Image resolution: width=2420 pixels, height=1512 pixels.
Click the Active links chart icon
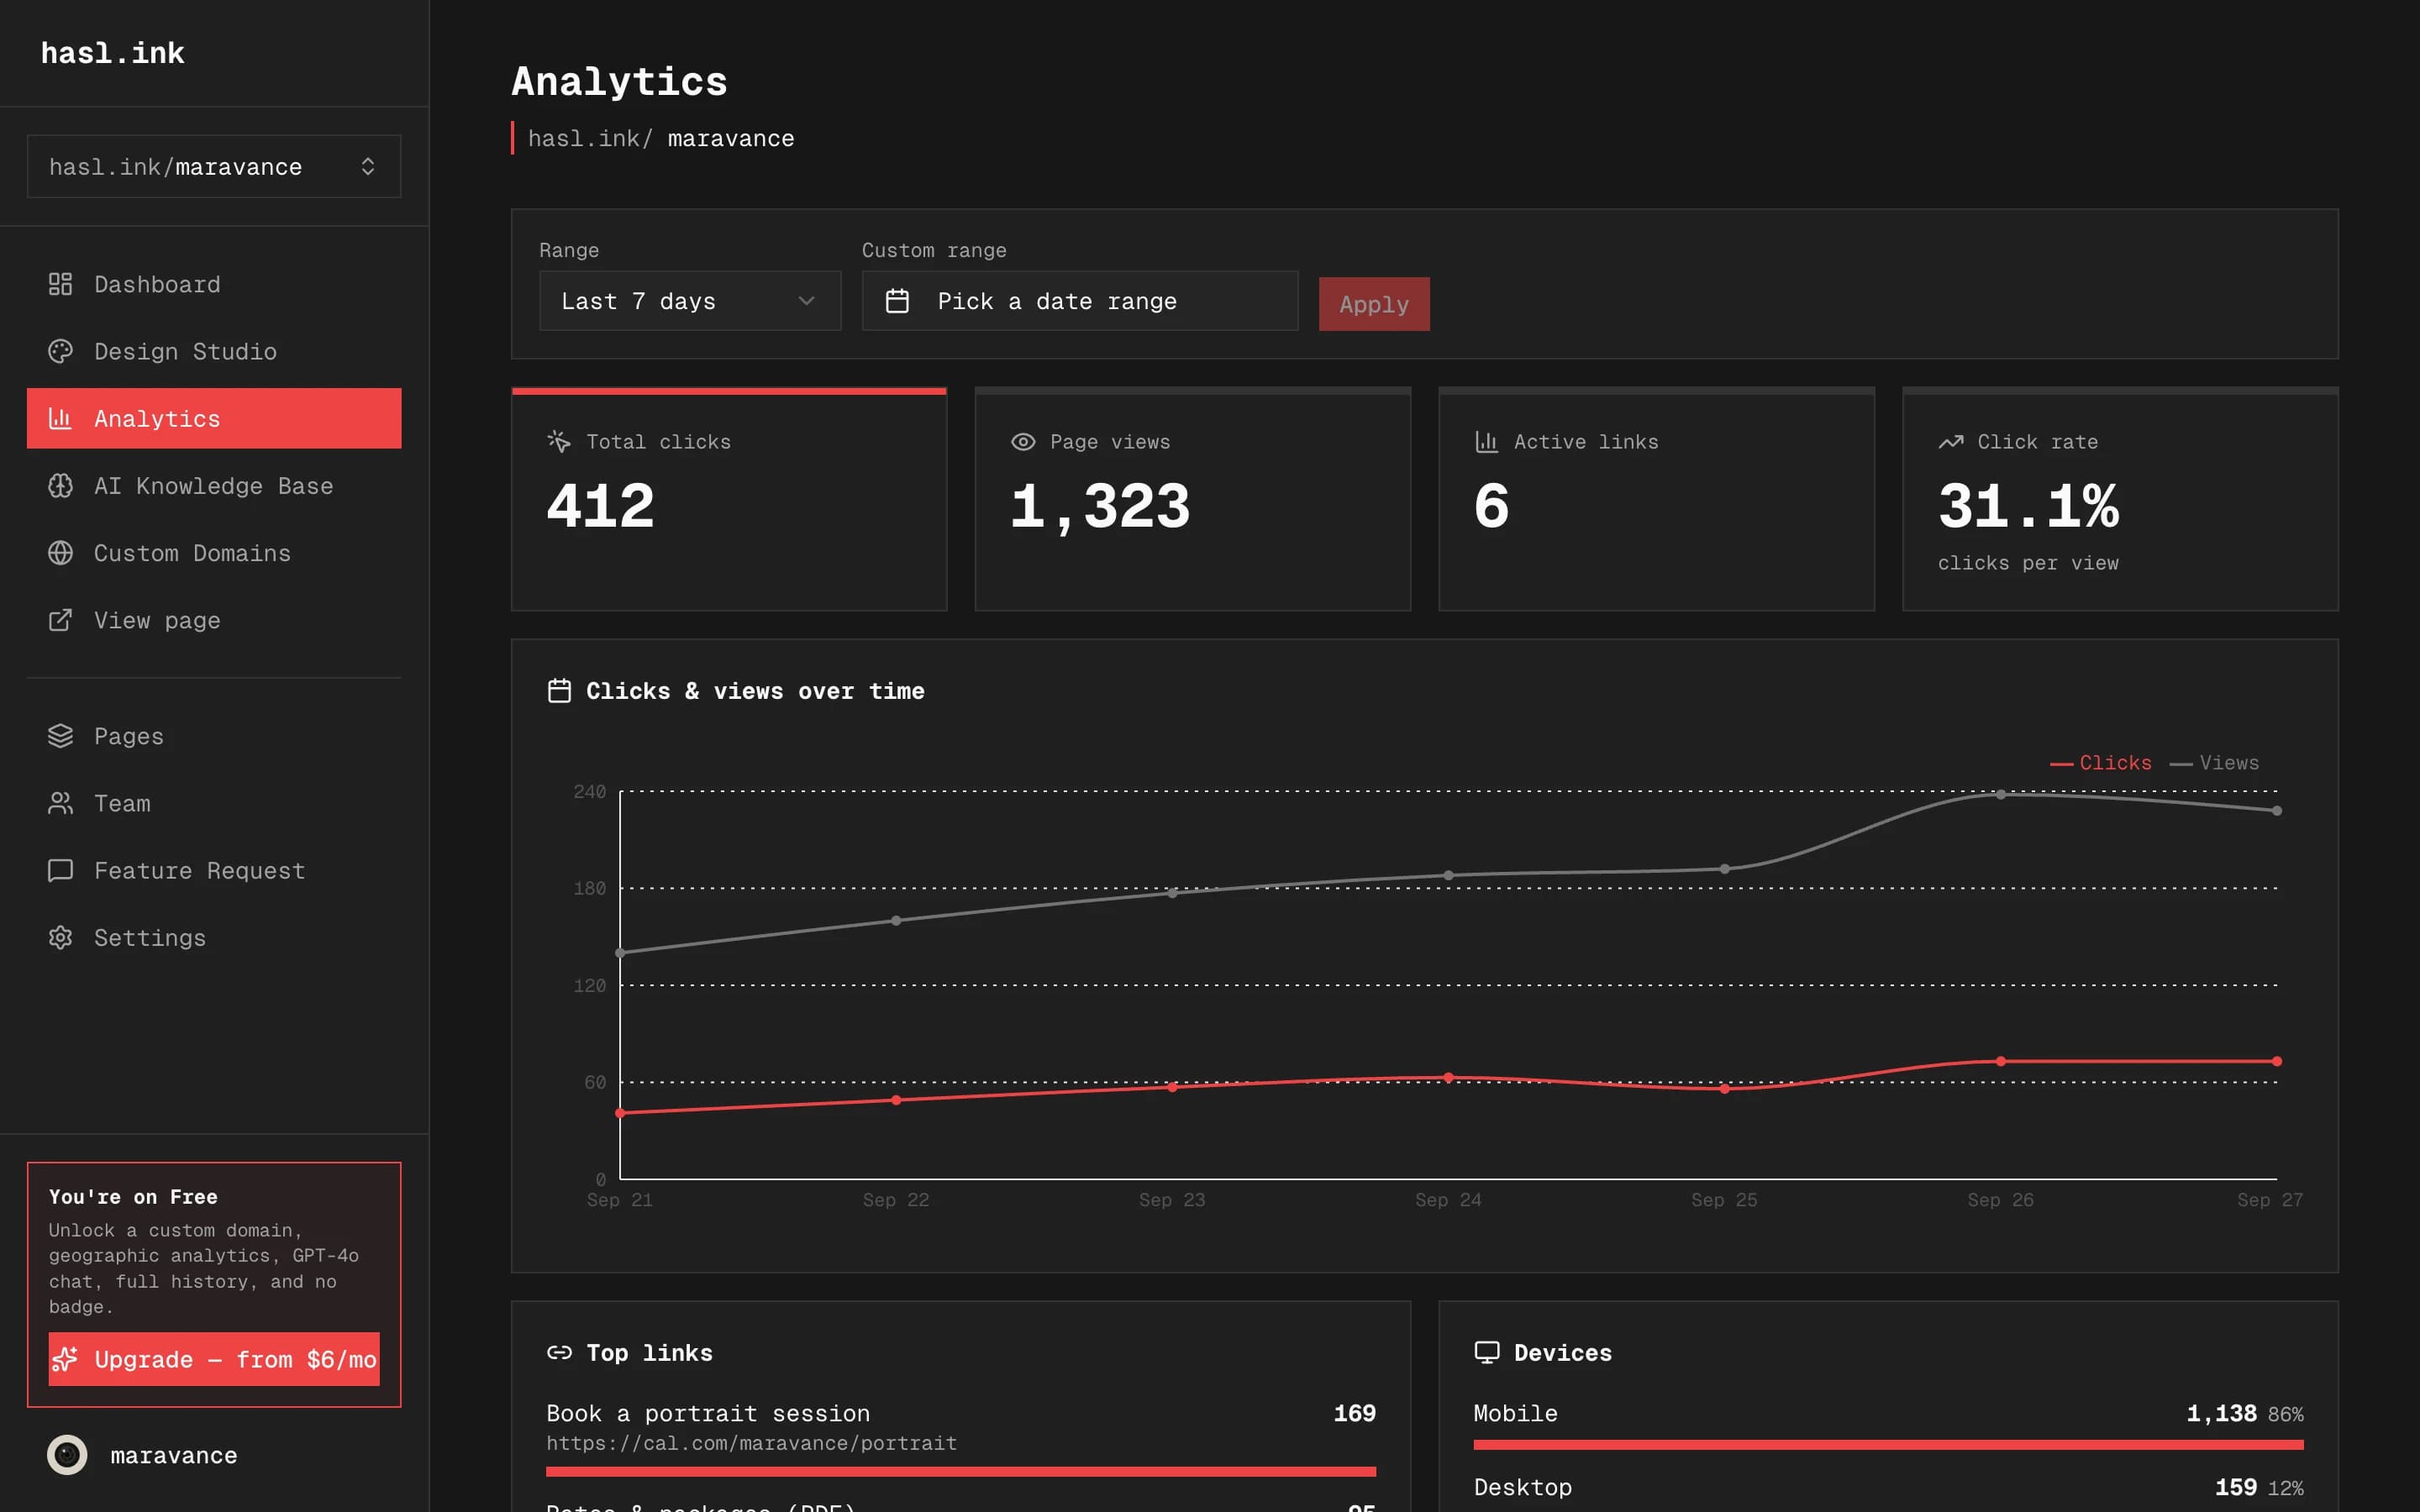pos(1487,442)
